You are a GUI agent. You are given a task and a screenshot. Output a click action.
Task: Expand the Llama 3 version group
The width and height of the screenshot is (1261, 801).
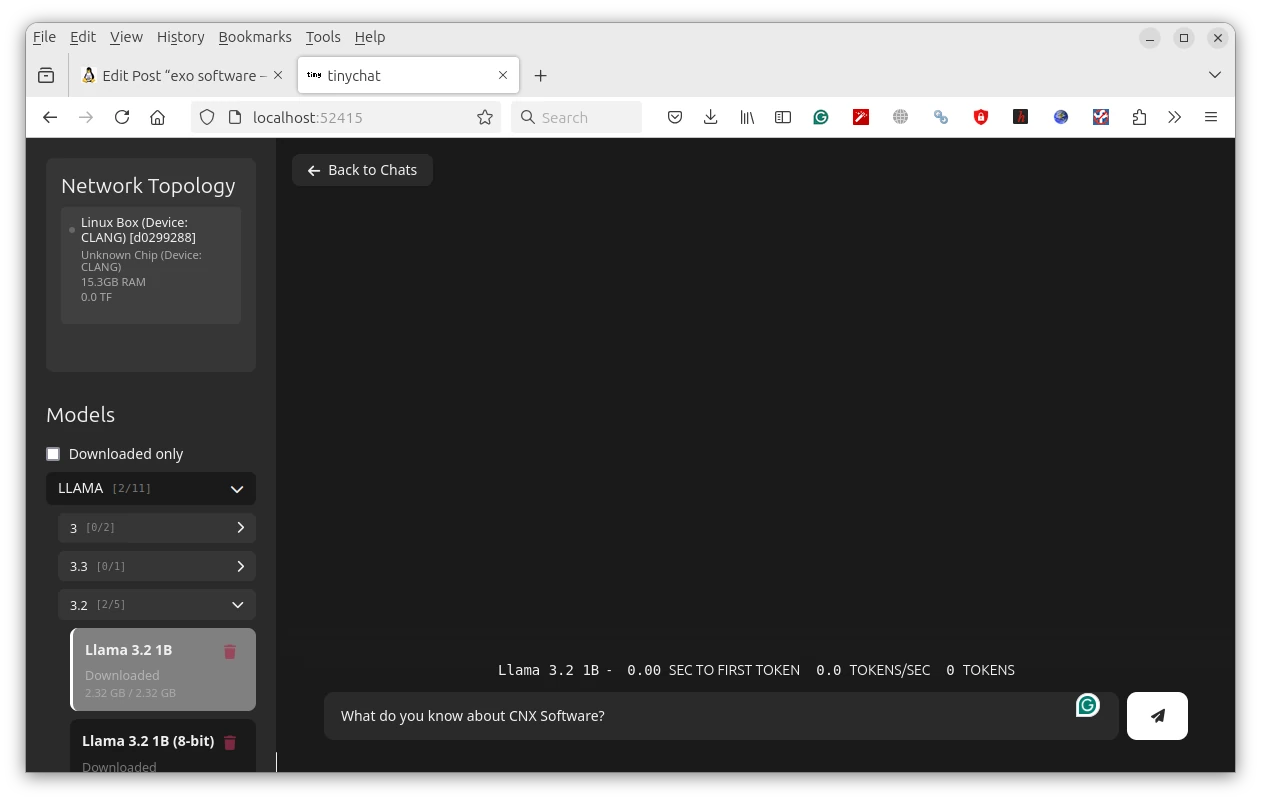click(157, 528)
